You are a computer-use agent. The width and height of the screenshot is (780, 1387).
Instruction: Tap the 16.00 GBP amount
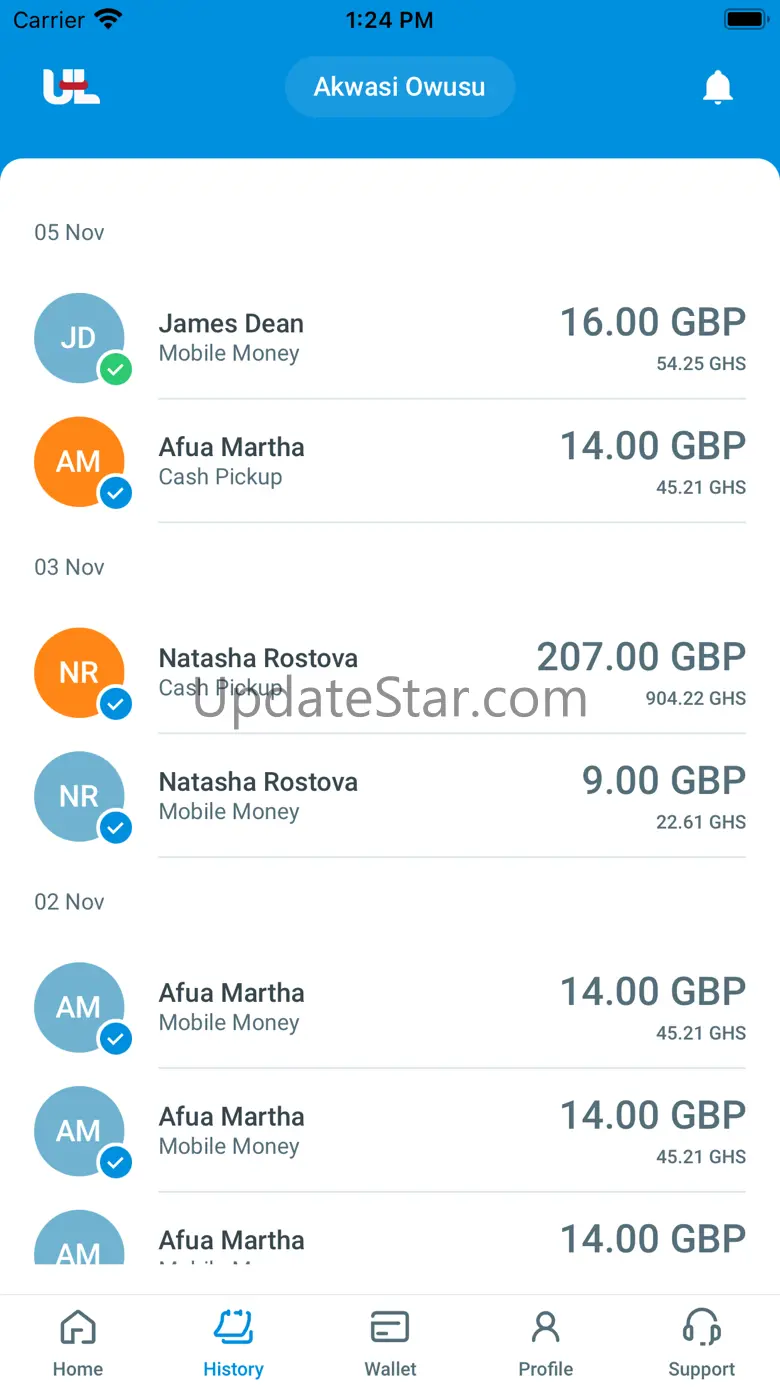pyautogui.click(x=652, y=323)
